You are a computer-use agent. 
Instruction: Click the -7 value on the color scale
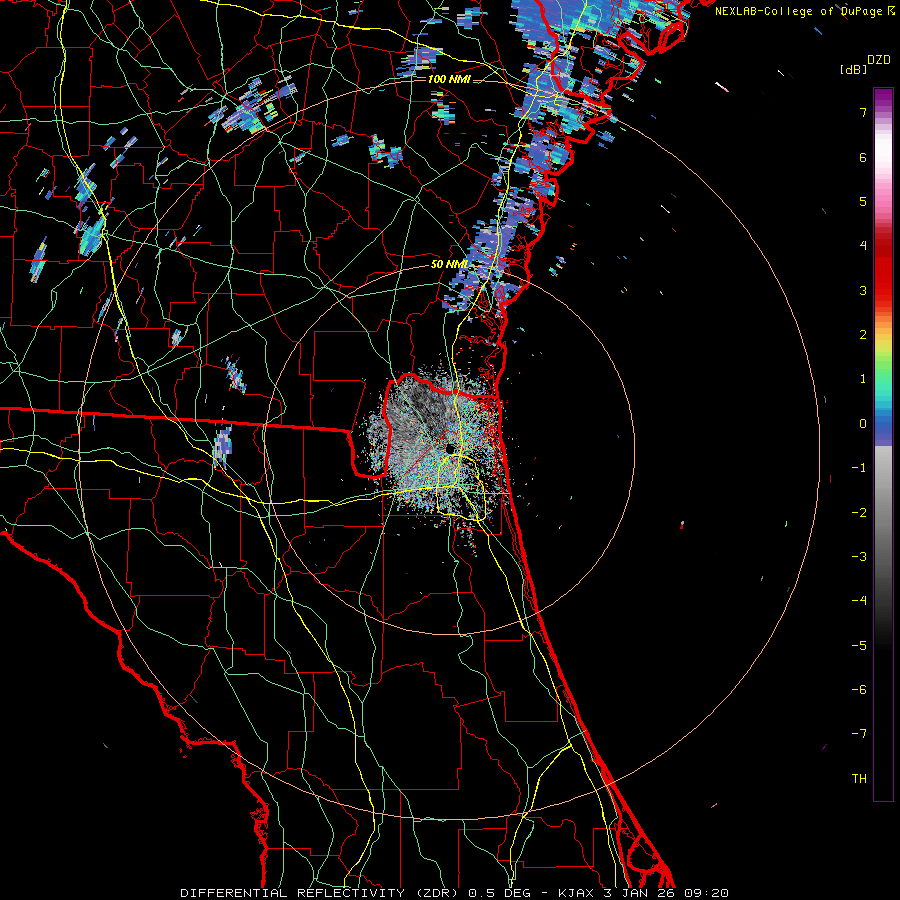[859, 734]
